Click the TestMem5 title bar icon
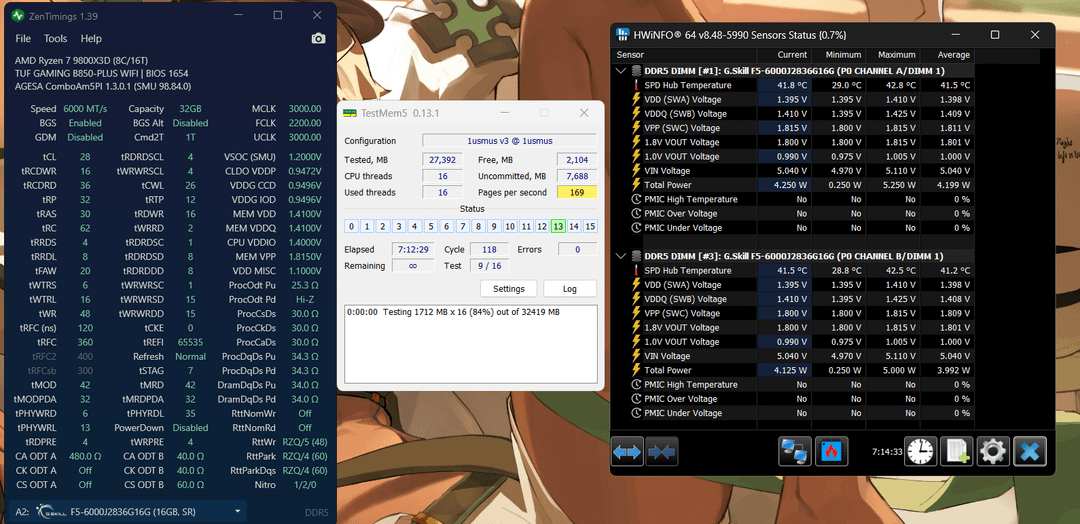 (x=350, y=113)
